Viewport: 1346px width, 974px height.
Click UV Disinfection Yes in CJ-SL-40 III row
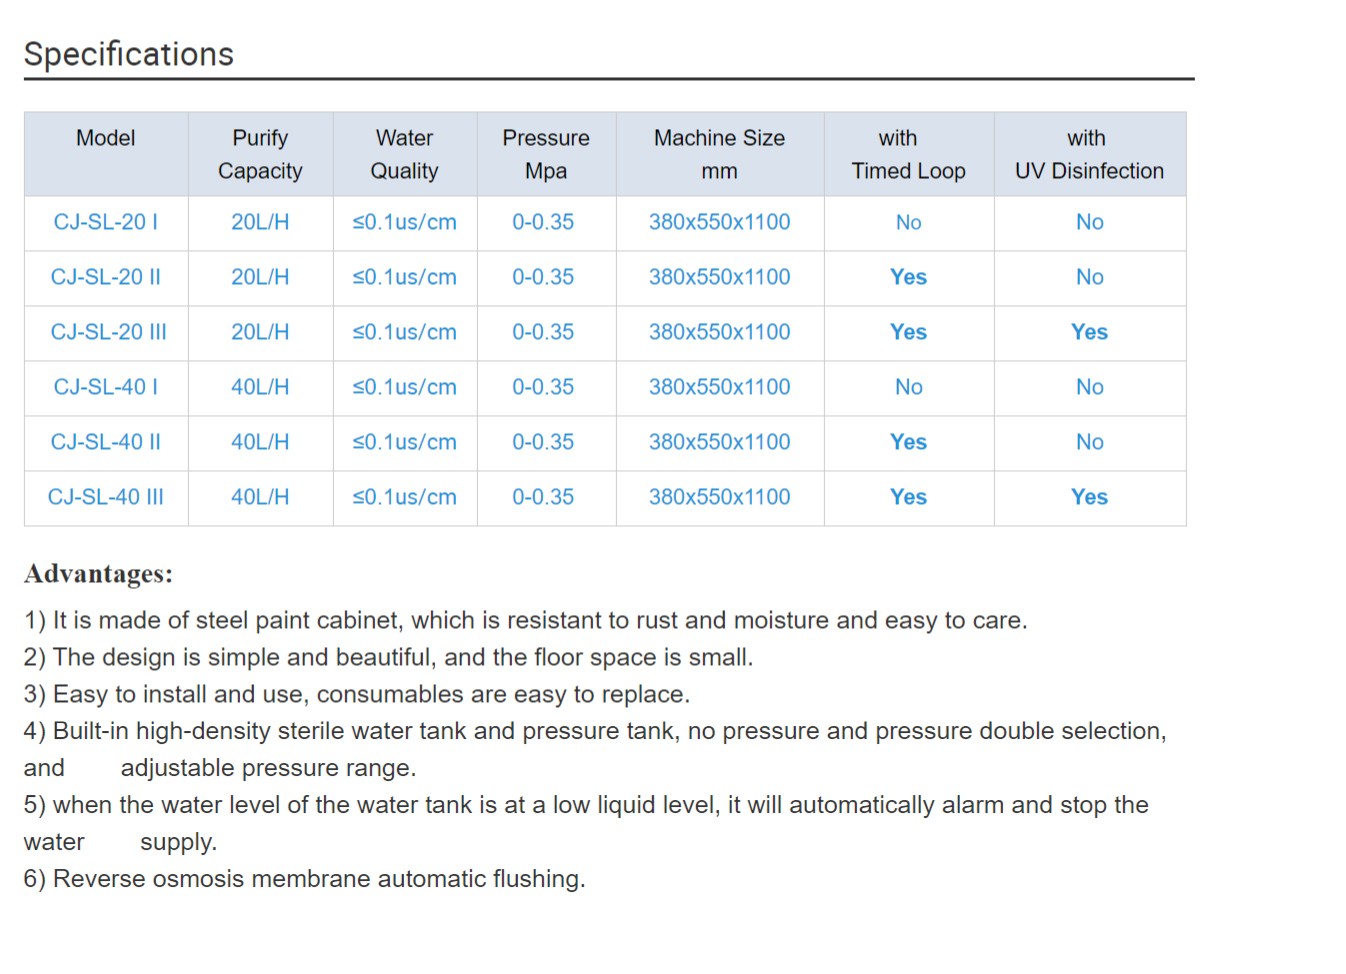coord(1090,497)
